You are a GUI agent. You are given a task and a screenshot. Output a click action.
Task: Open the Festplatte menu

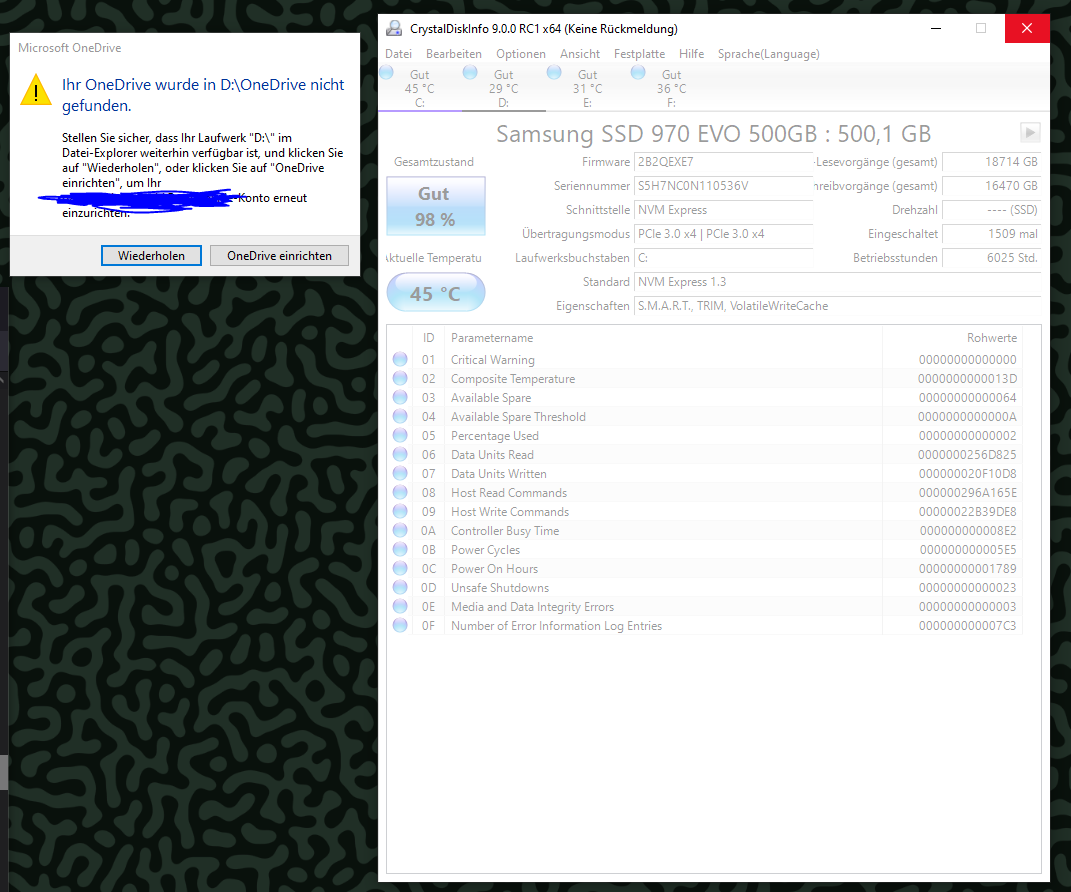tap(639, 54)
